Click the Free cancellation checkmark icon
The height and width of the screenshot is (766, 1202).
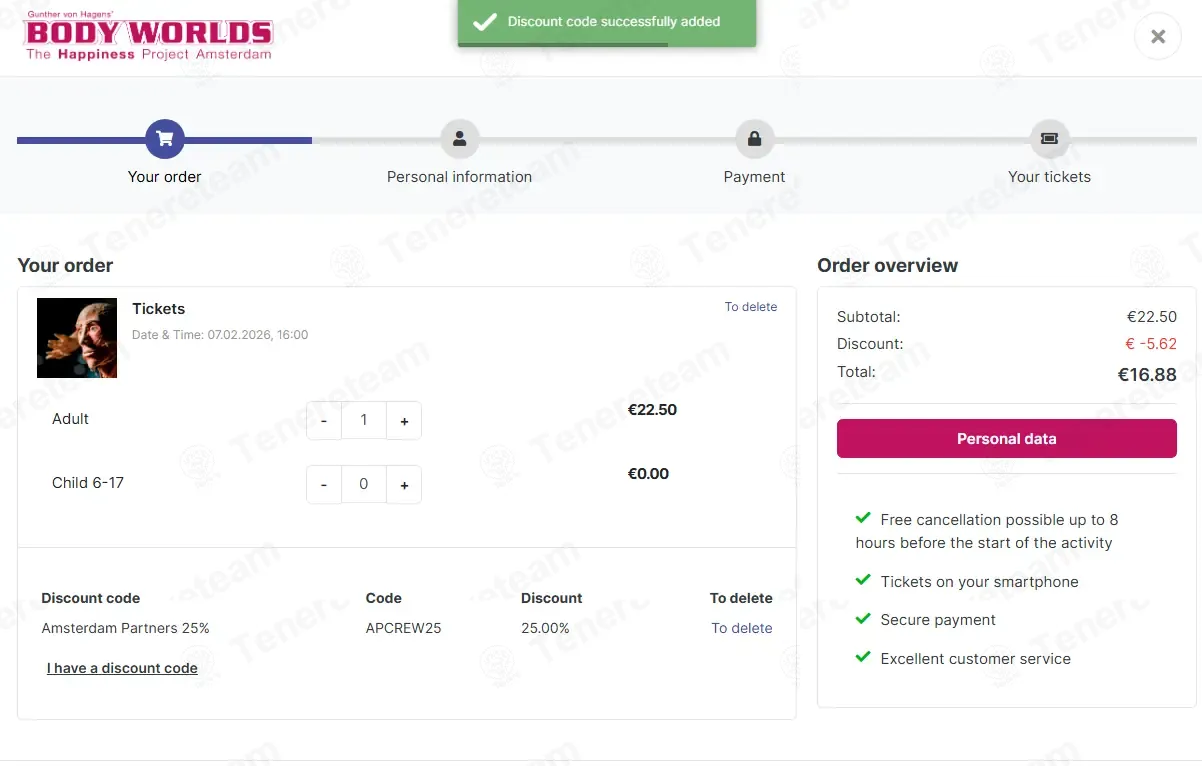[x=863, y=518]
